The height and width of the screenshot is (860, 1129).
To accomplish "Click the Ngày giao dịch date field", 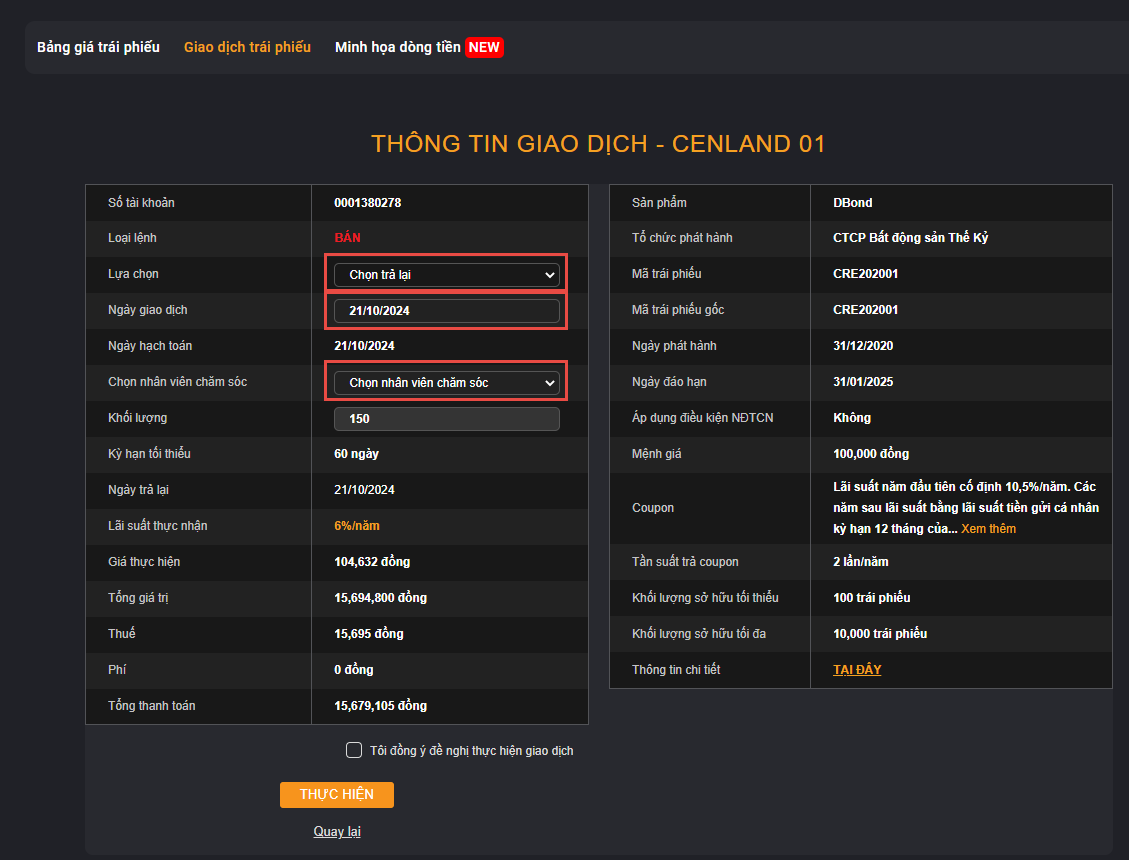I will click(446, 310).
